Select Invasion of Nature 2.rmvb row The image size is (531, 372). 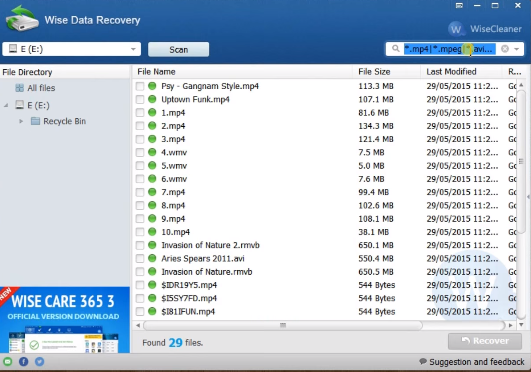point(325,245)
